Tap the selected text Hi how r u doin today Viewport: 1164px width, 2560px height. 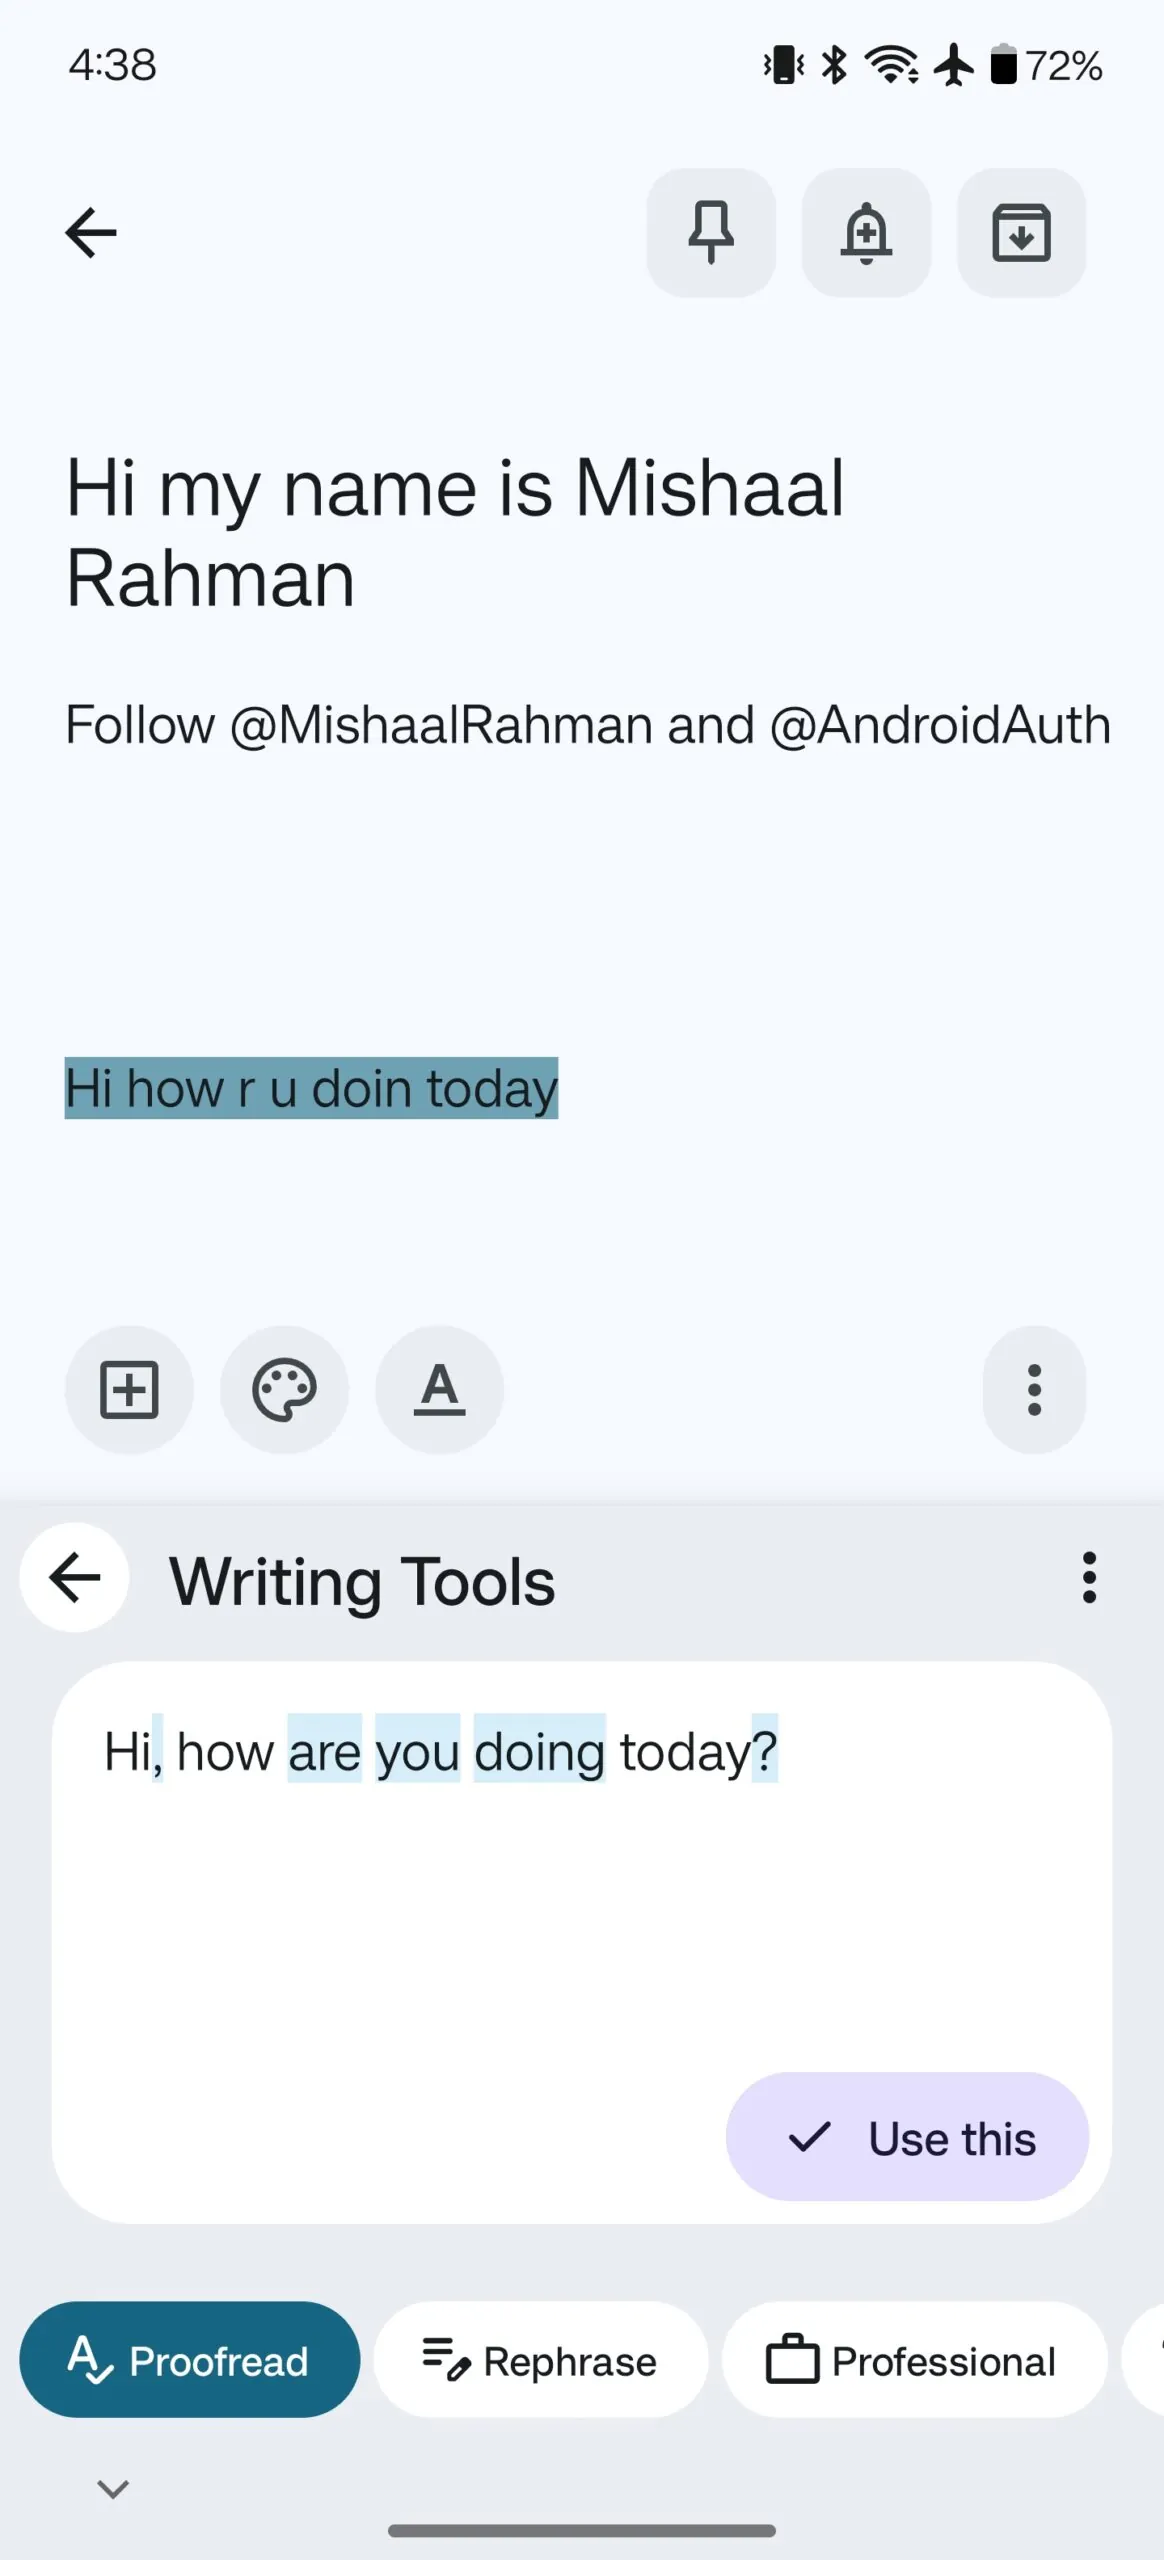point(311,1088)
